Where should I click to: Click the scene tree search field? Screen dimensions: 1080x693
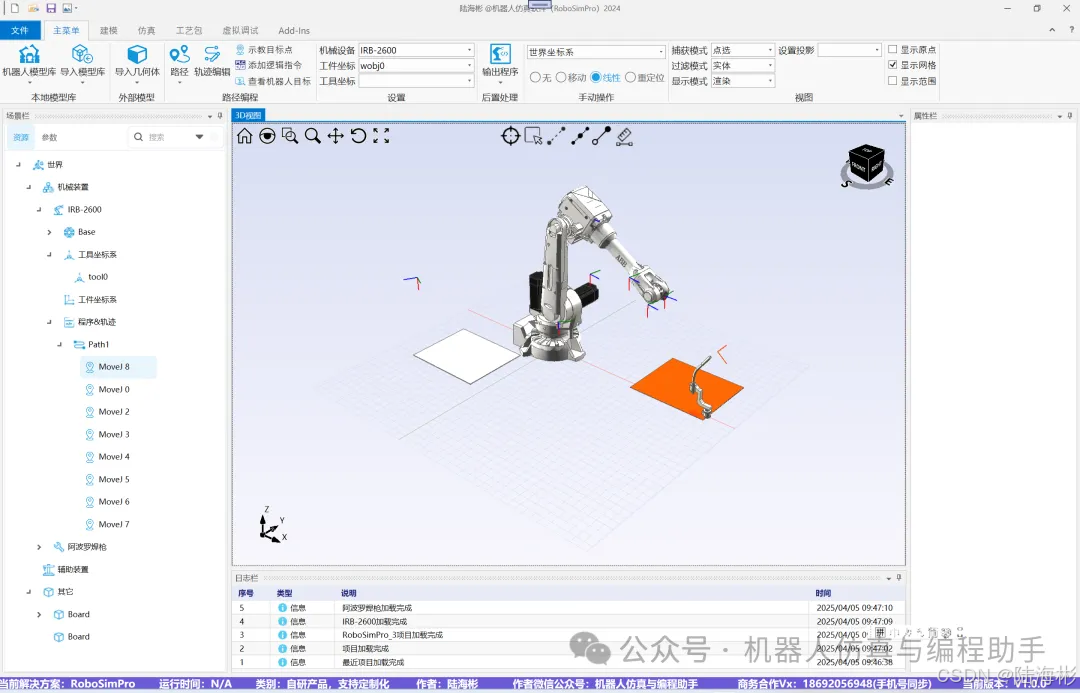coord(169,137)
